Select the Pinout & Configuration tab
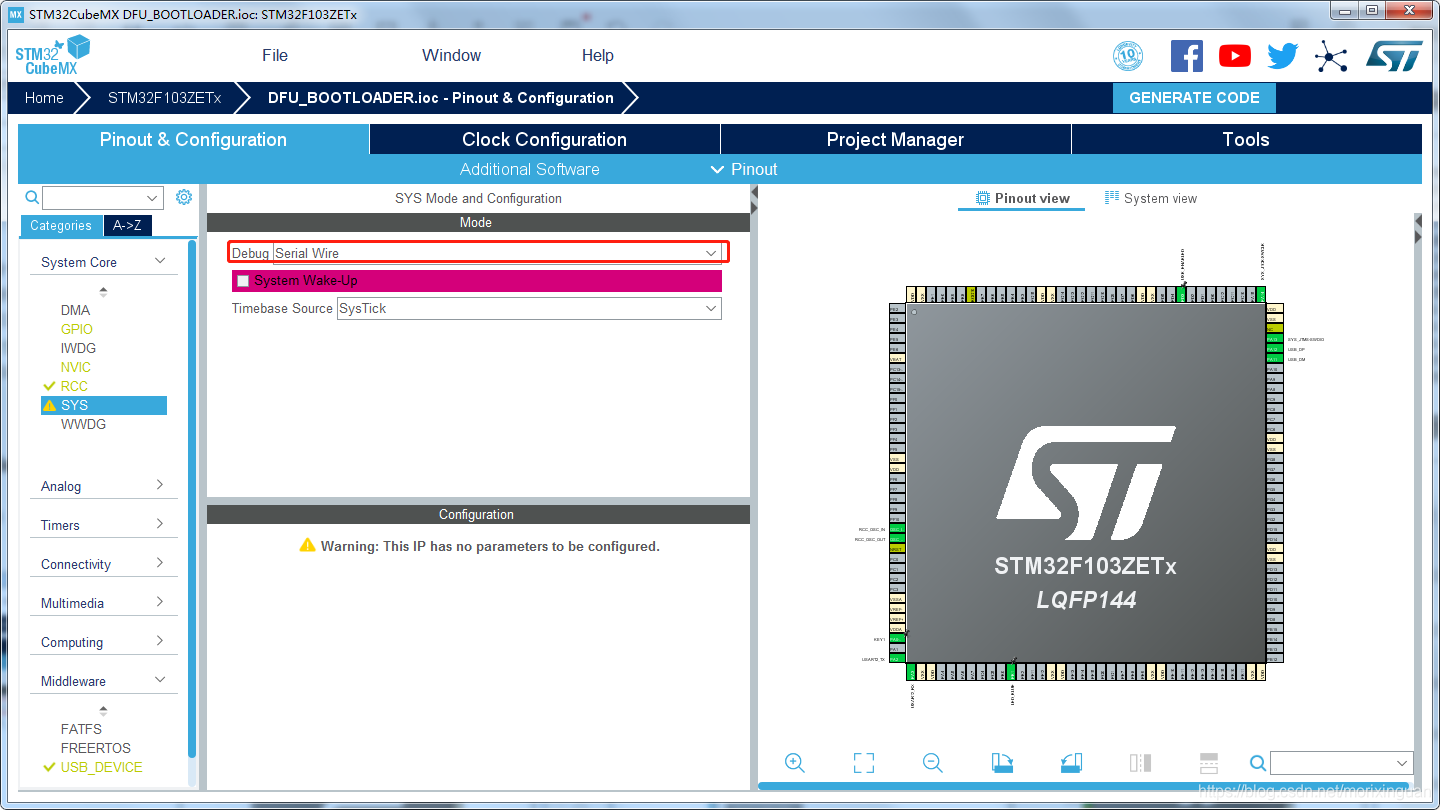The width and height of the screenshot is (1440, 810). pyautogui.click(x=194, y=139)
